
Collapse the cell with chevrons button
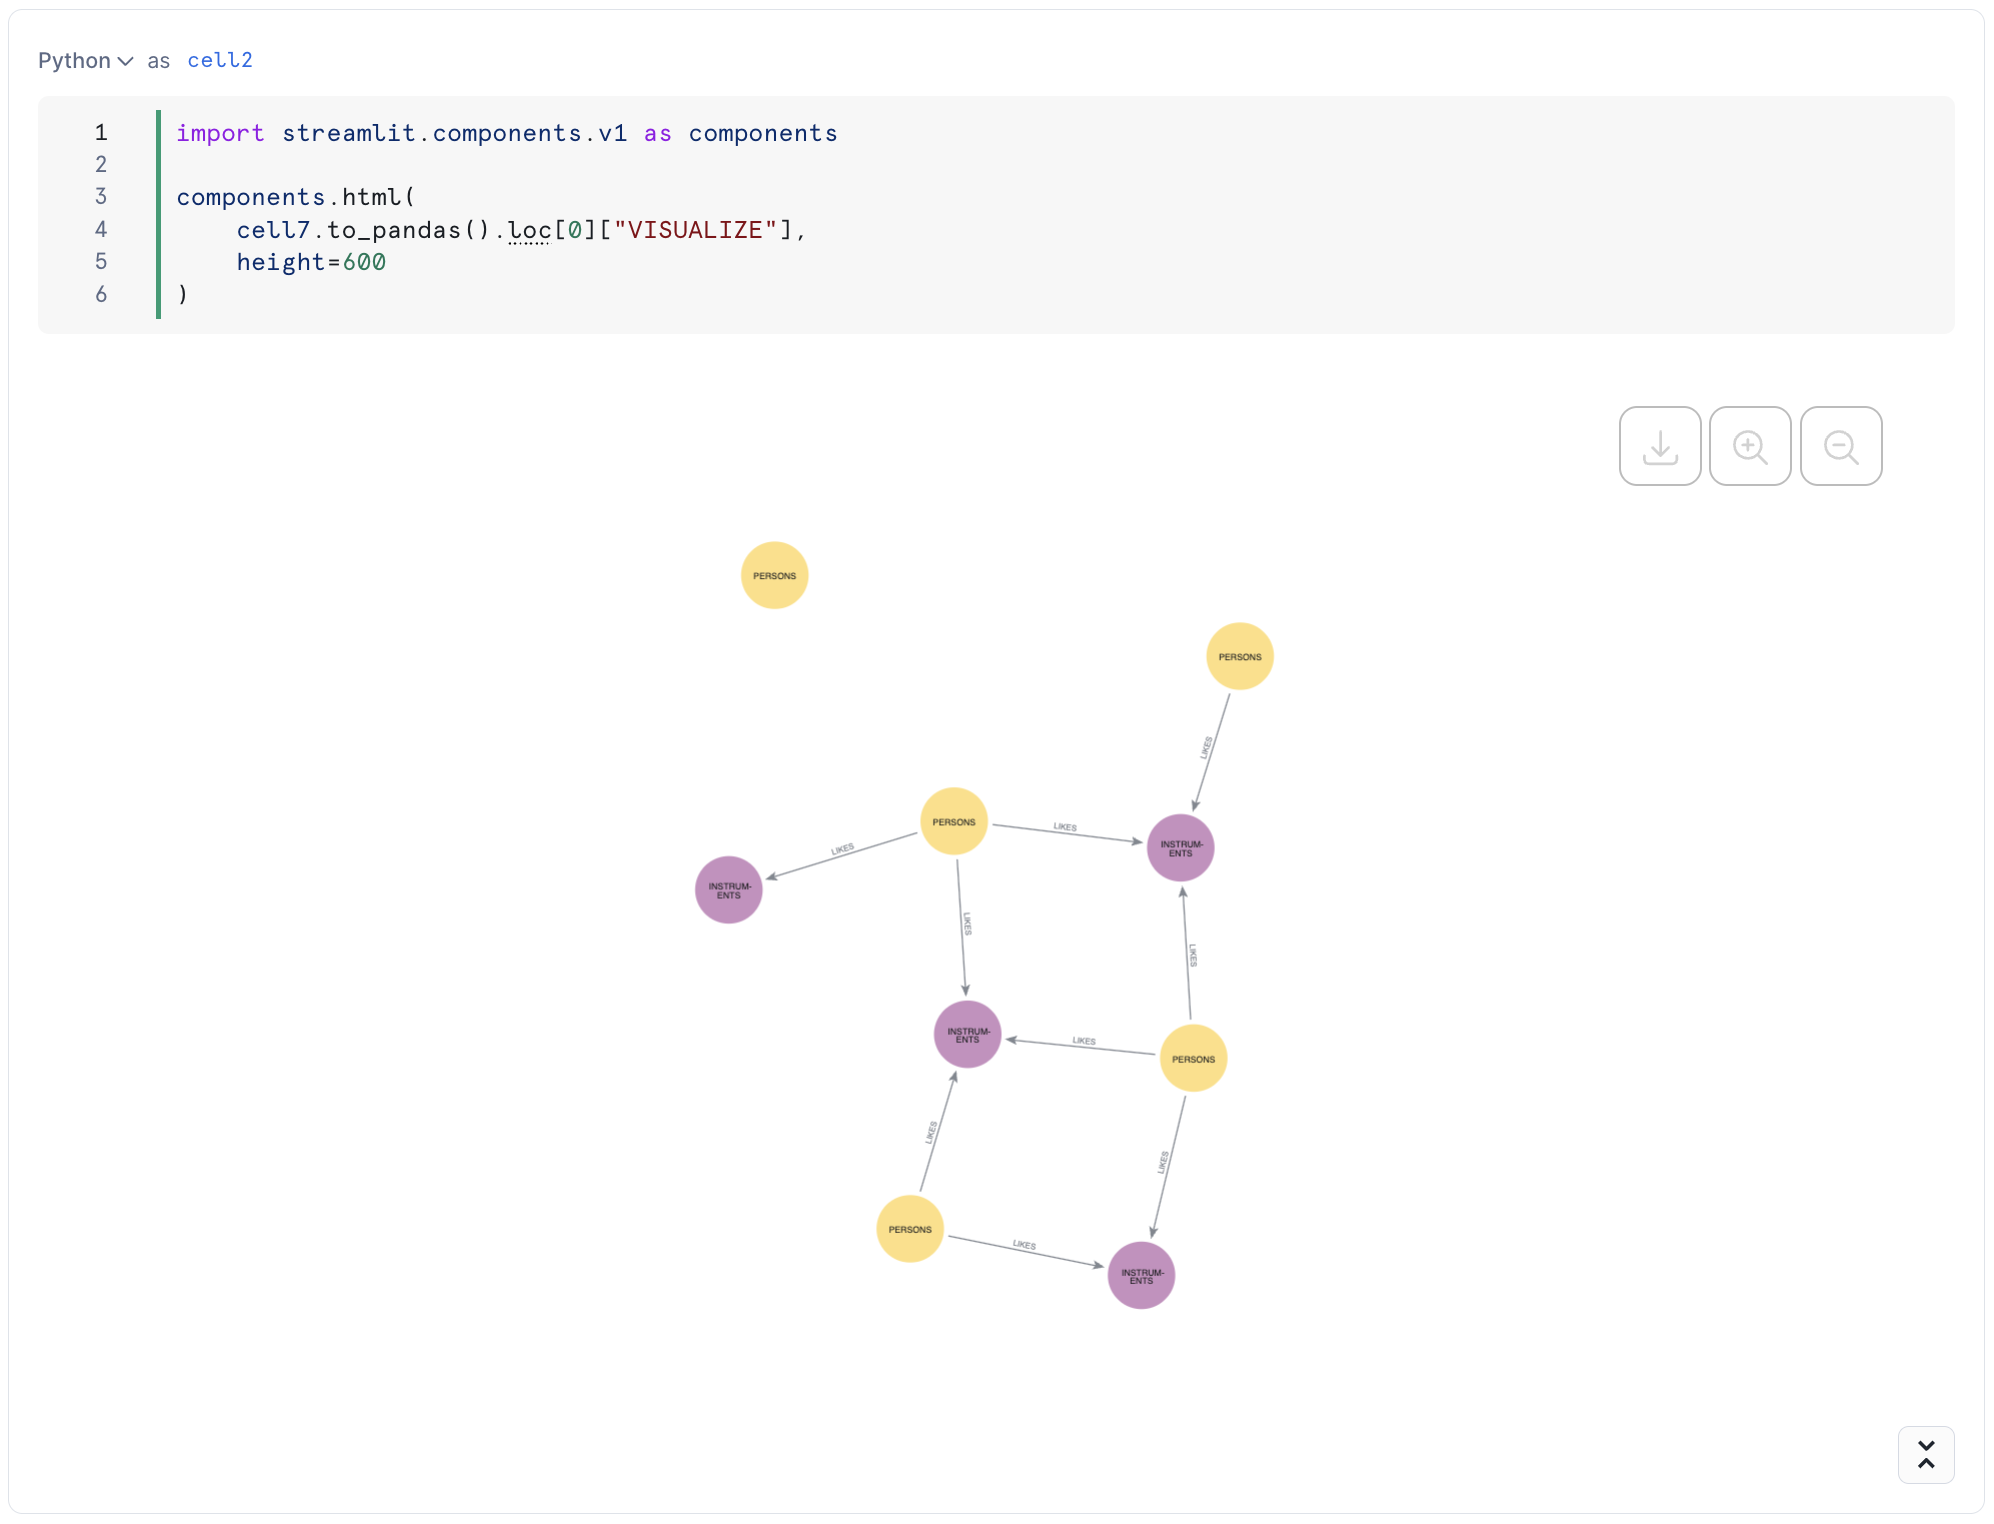click(1926, 1455)
